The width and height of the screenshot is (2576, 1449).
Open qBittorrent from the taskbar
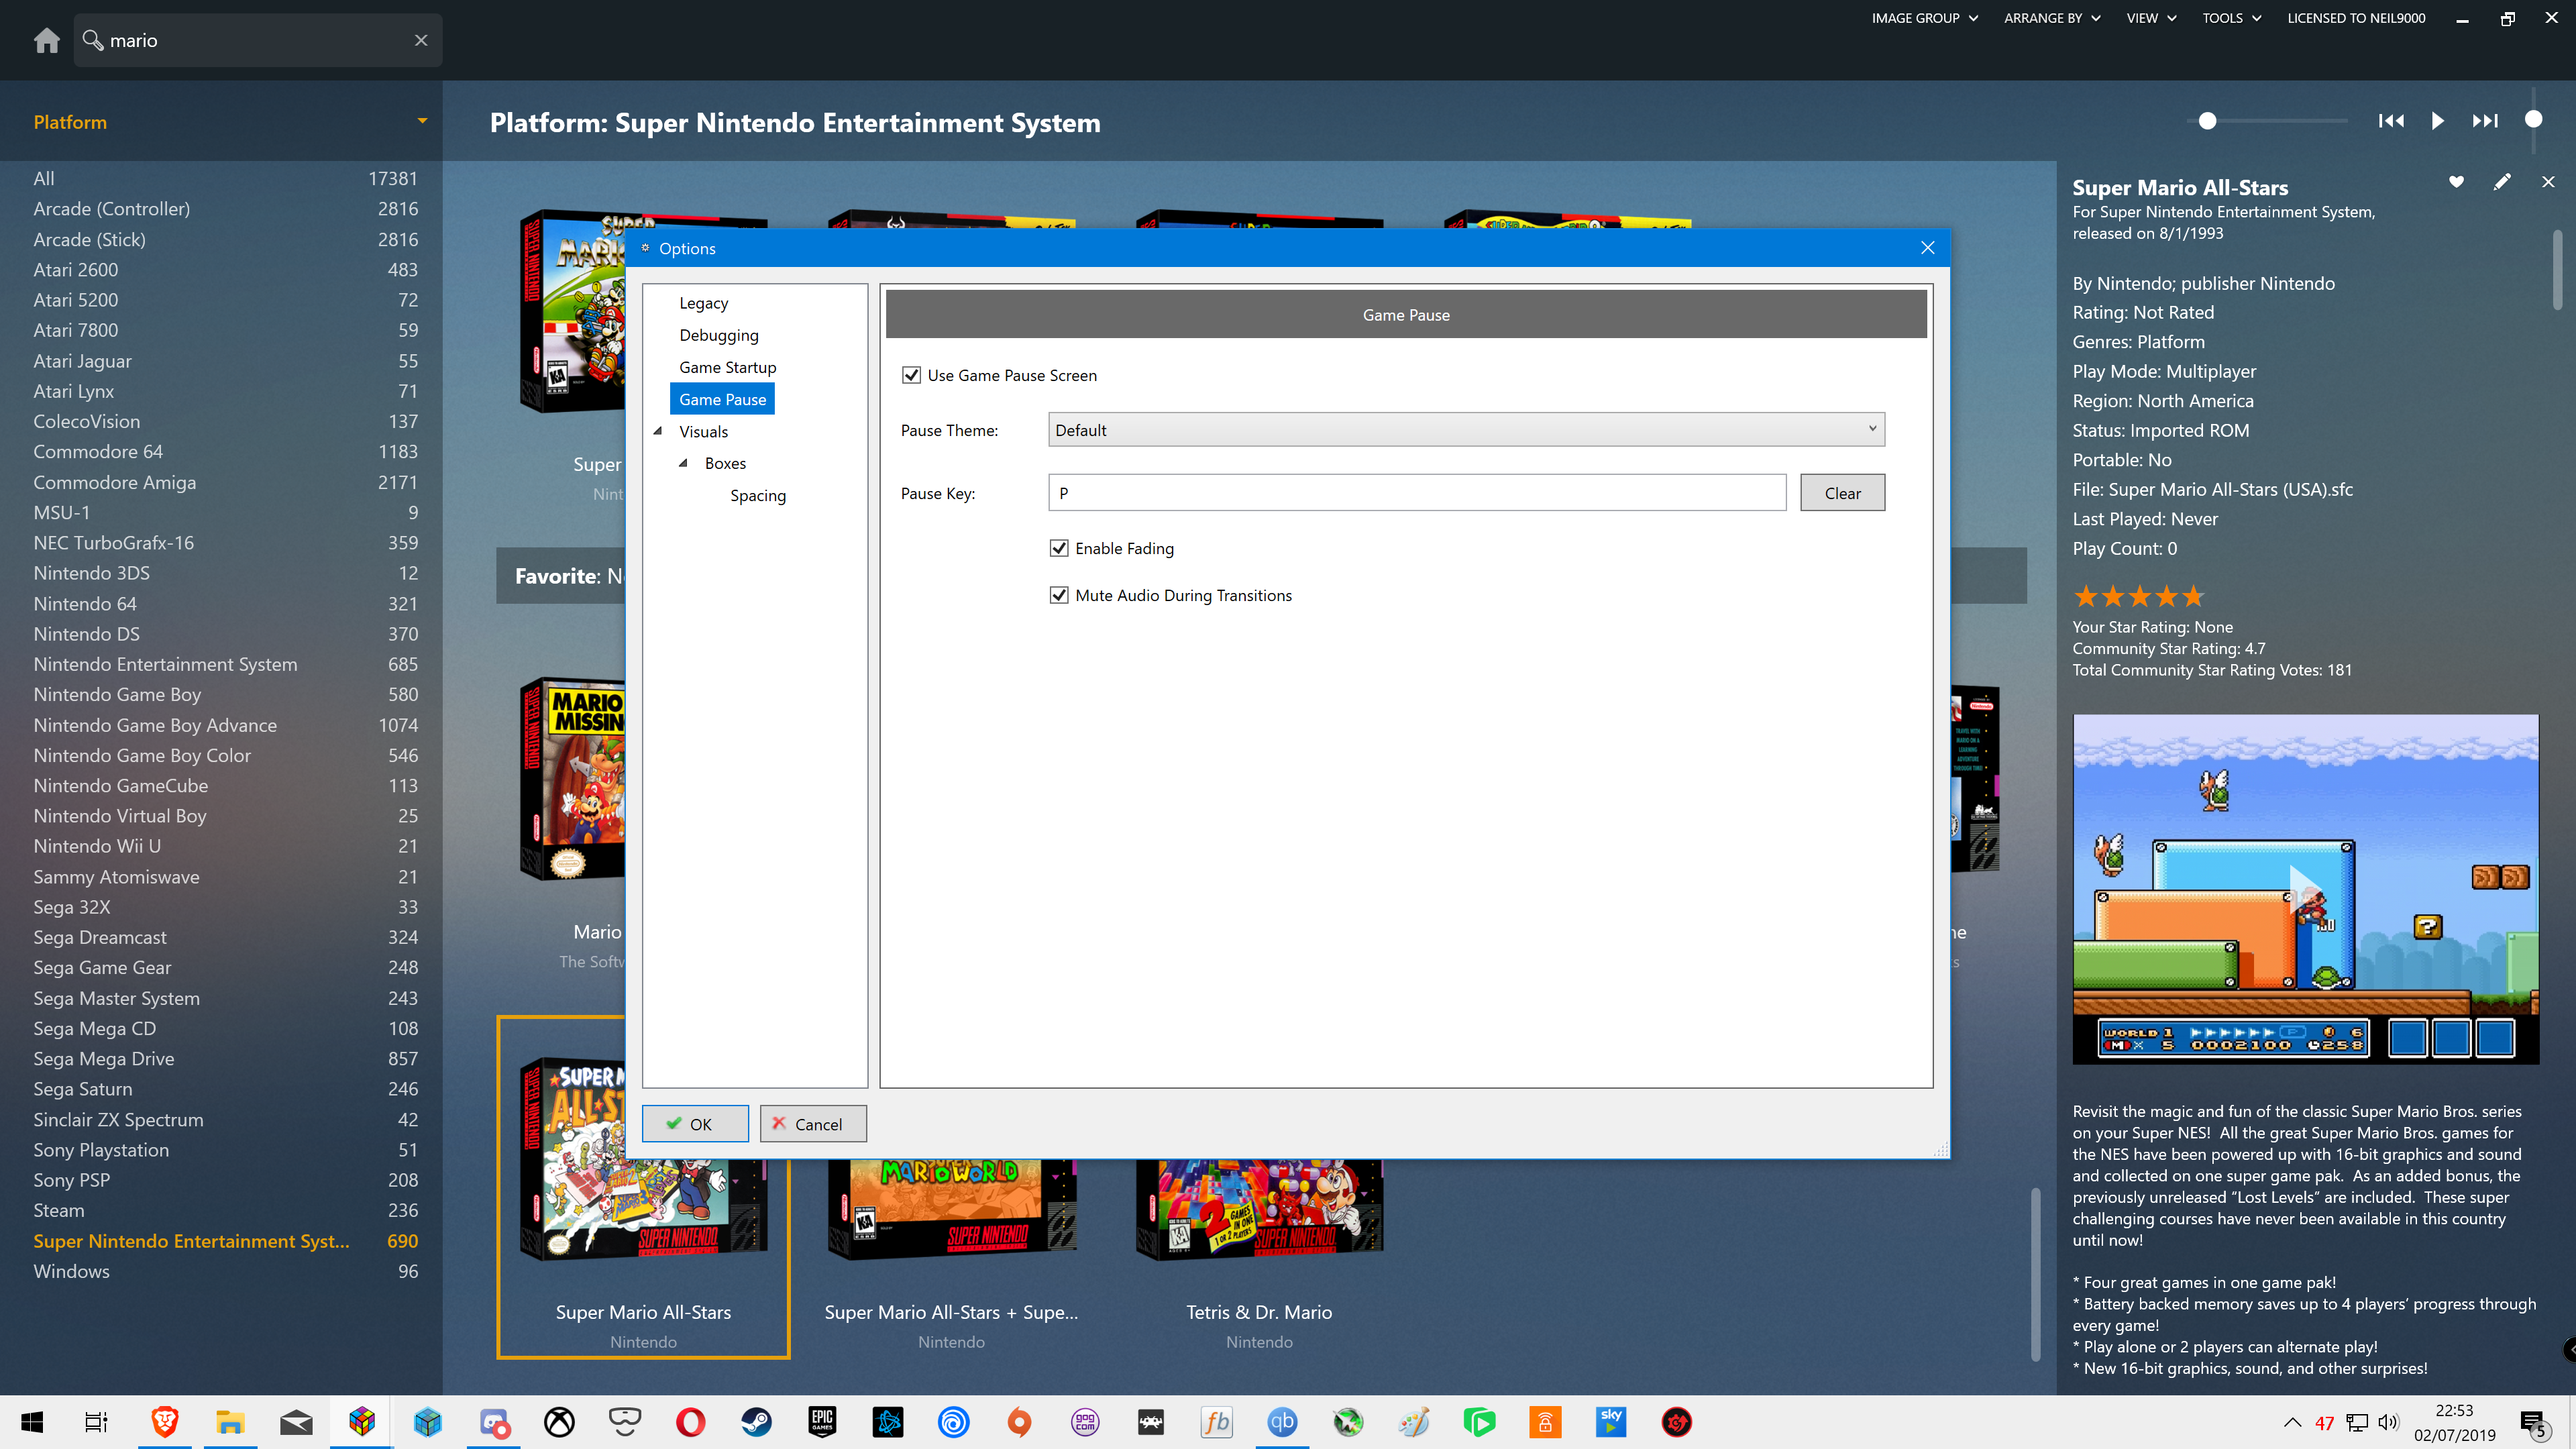[x=1282, y=1422]
